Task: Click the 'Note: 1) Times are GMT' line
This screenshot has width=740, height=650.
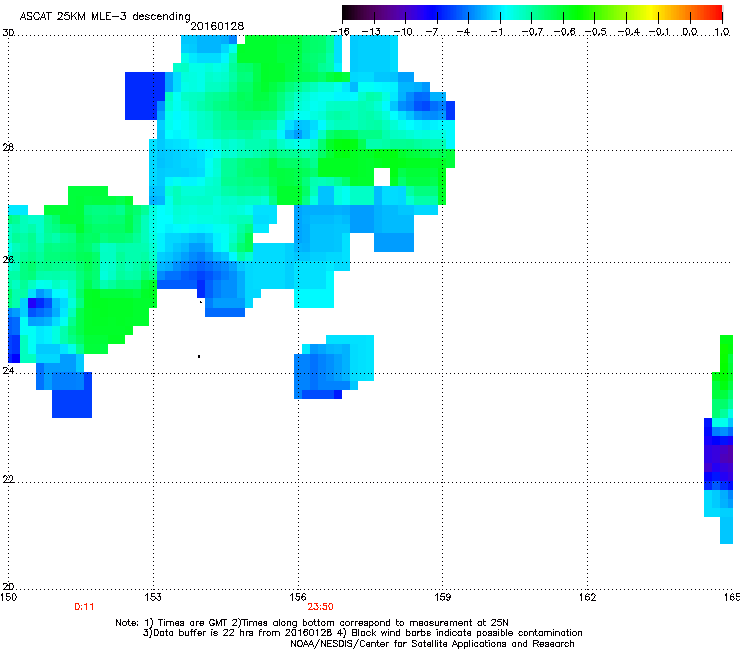Action: 312,623
